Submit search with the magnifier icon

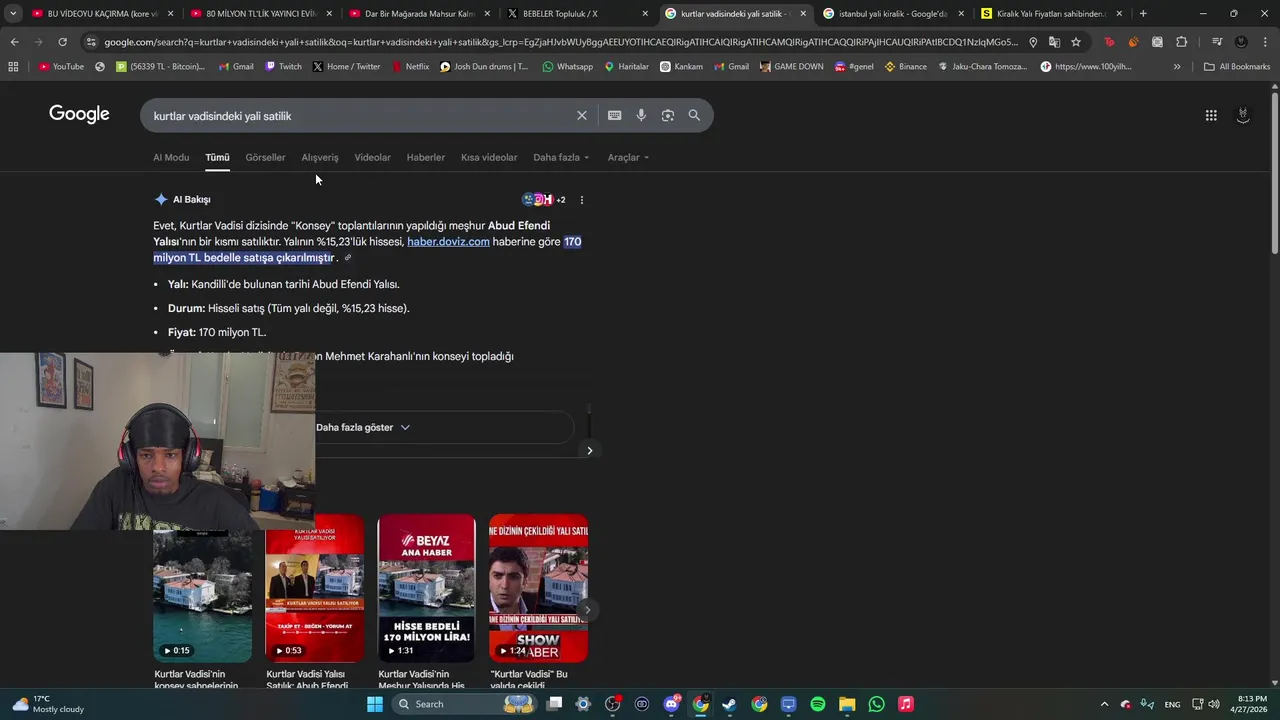point(694,115)
